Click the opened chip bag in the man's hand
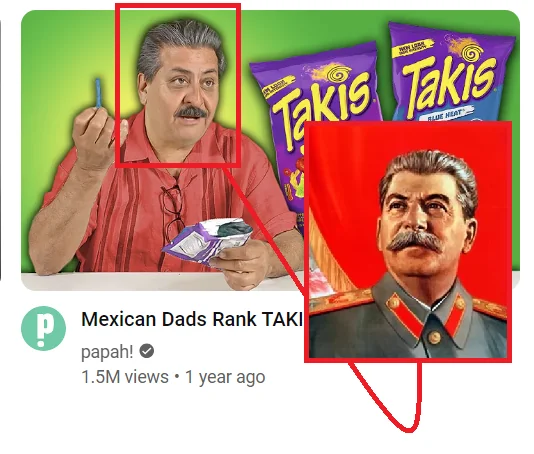 tap(208, 241)
